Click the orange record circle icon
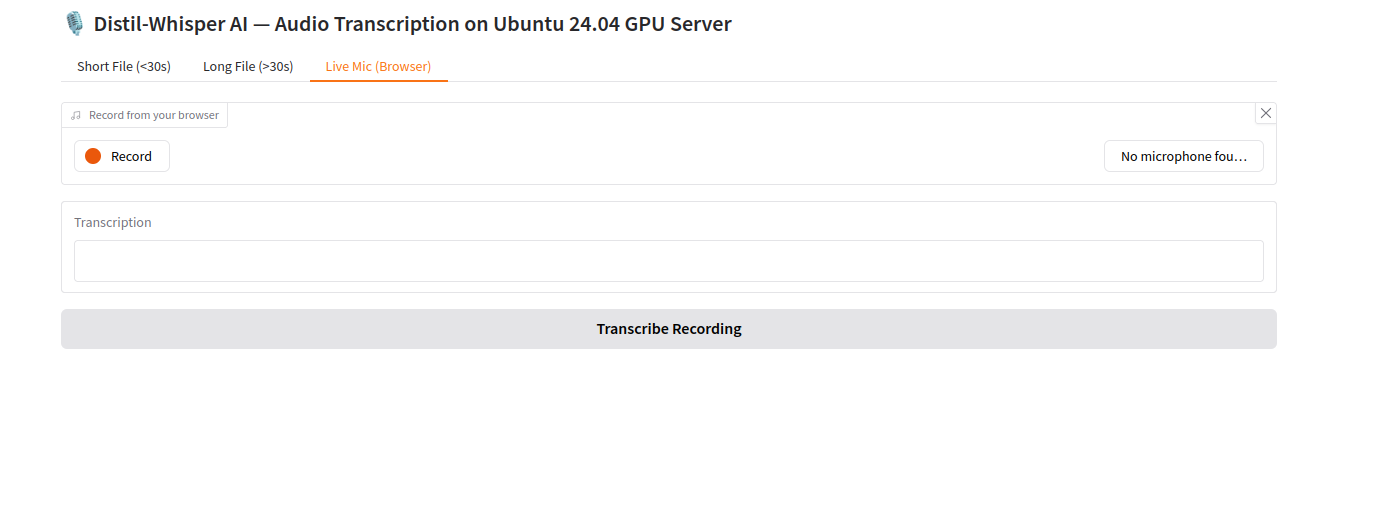 click(93, 156)
